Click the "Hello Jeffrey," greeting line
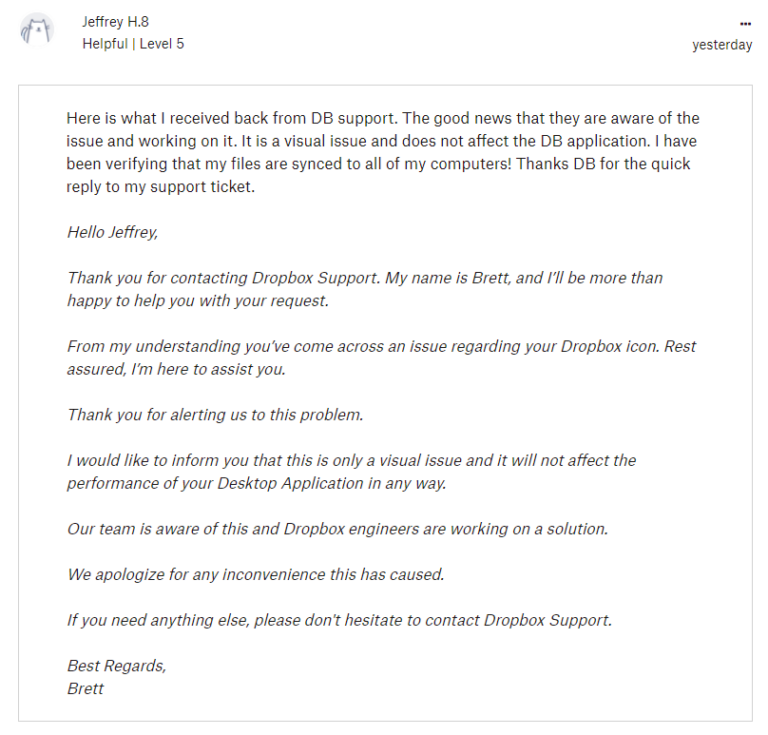 (113, 232)
